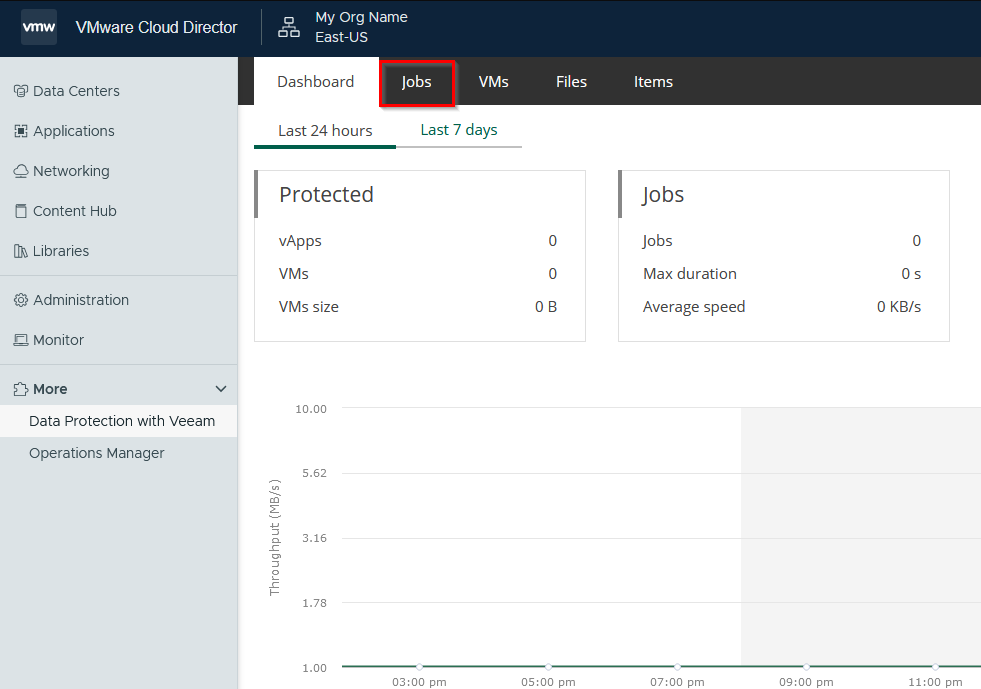981x689 pixels.
Task: Open Operations Manager entry
Action: (x=96, y=453)
